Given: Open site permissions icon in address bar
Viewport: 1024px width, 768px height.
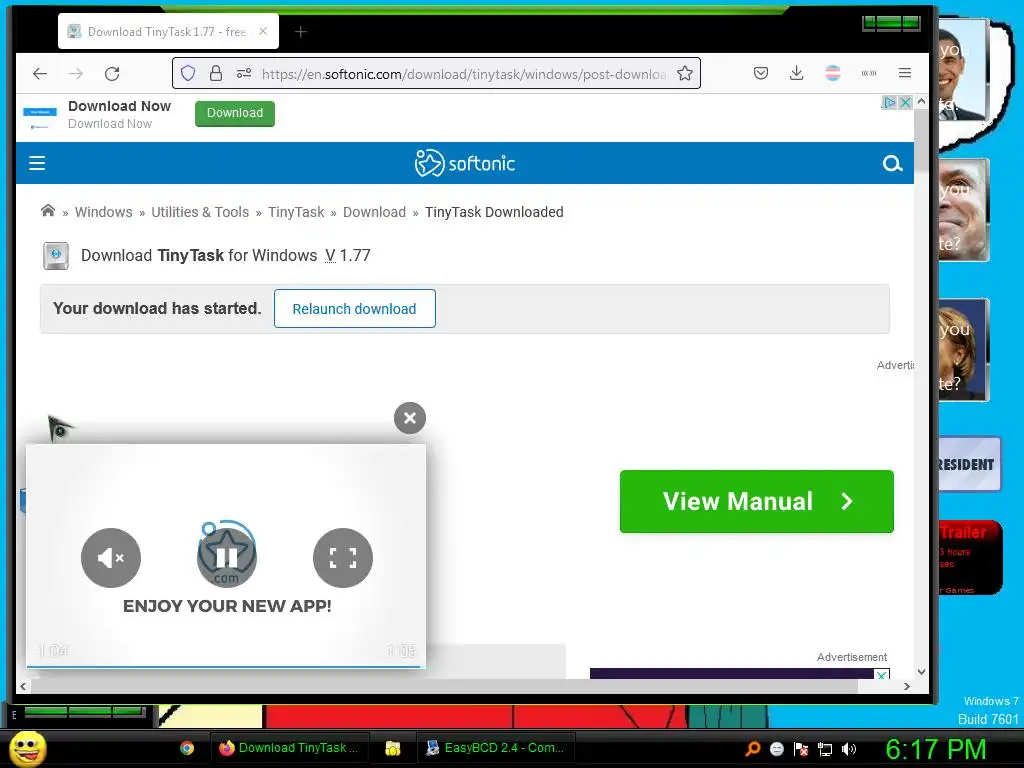Looking at the screenshot, I should [244, 73].
